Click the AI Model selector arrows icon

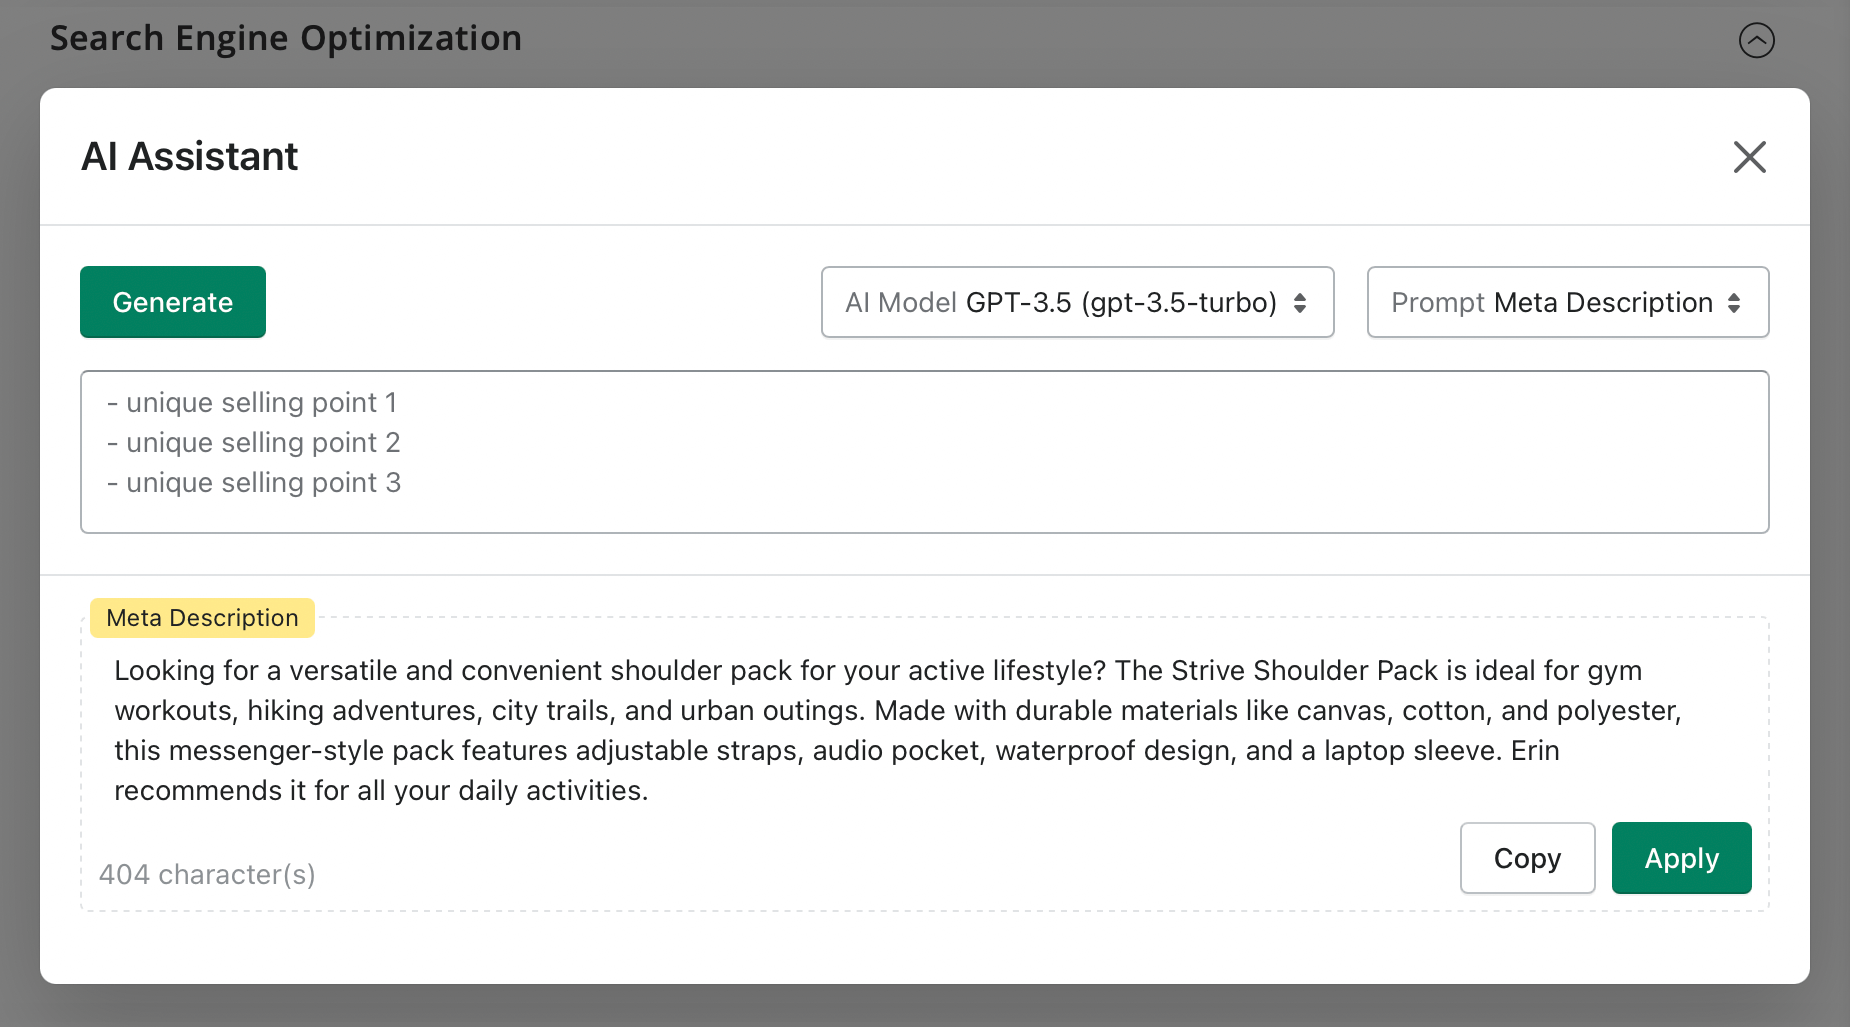coord(1300,303)
